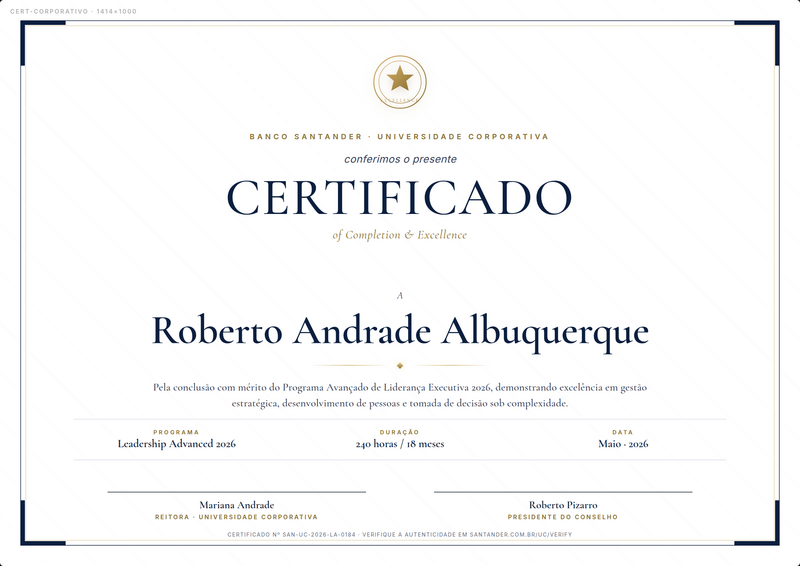This screenshot has height=566, width=800.
Task: Select the name "Roberto Andrade Albuquerque"
Action: click(x=400, y=332)
